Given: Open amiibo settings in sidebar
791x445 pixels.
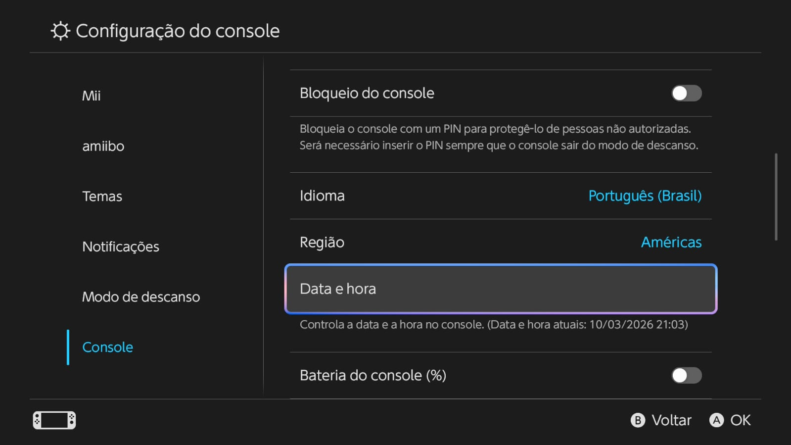Looking at the screenshot, I should [x=103, y=146].
